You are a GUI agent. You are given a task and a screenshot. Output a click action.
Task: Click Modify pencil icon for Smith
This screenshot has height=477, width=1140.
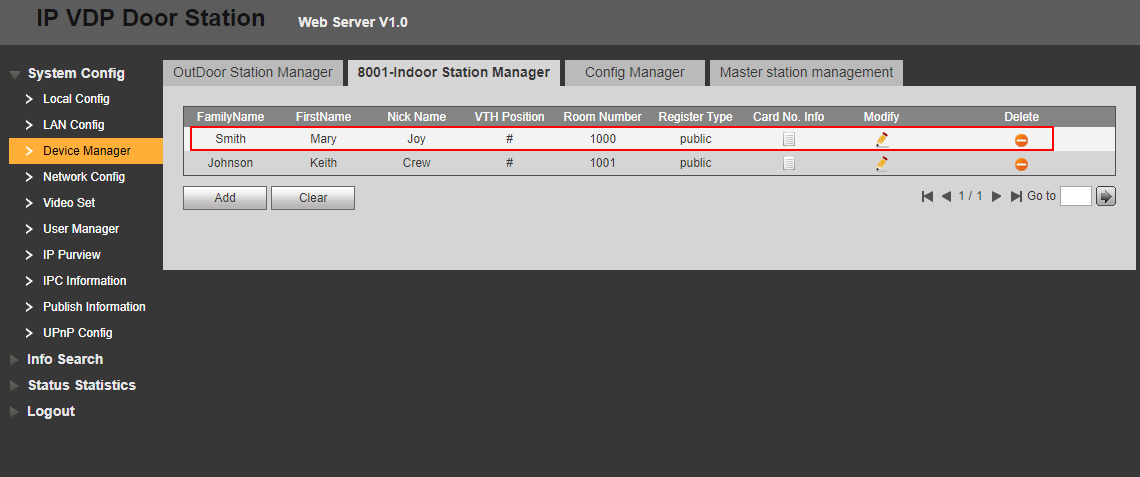click(x=881, y=140)
